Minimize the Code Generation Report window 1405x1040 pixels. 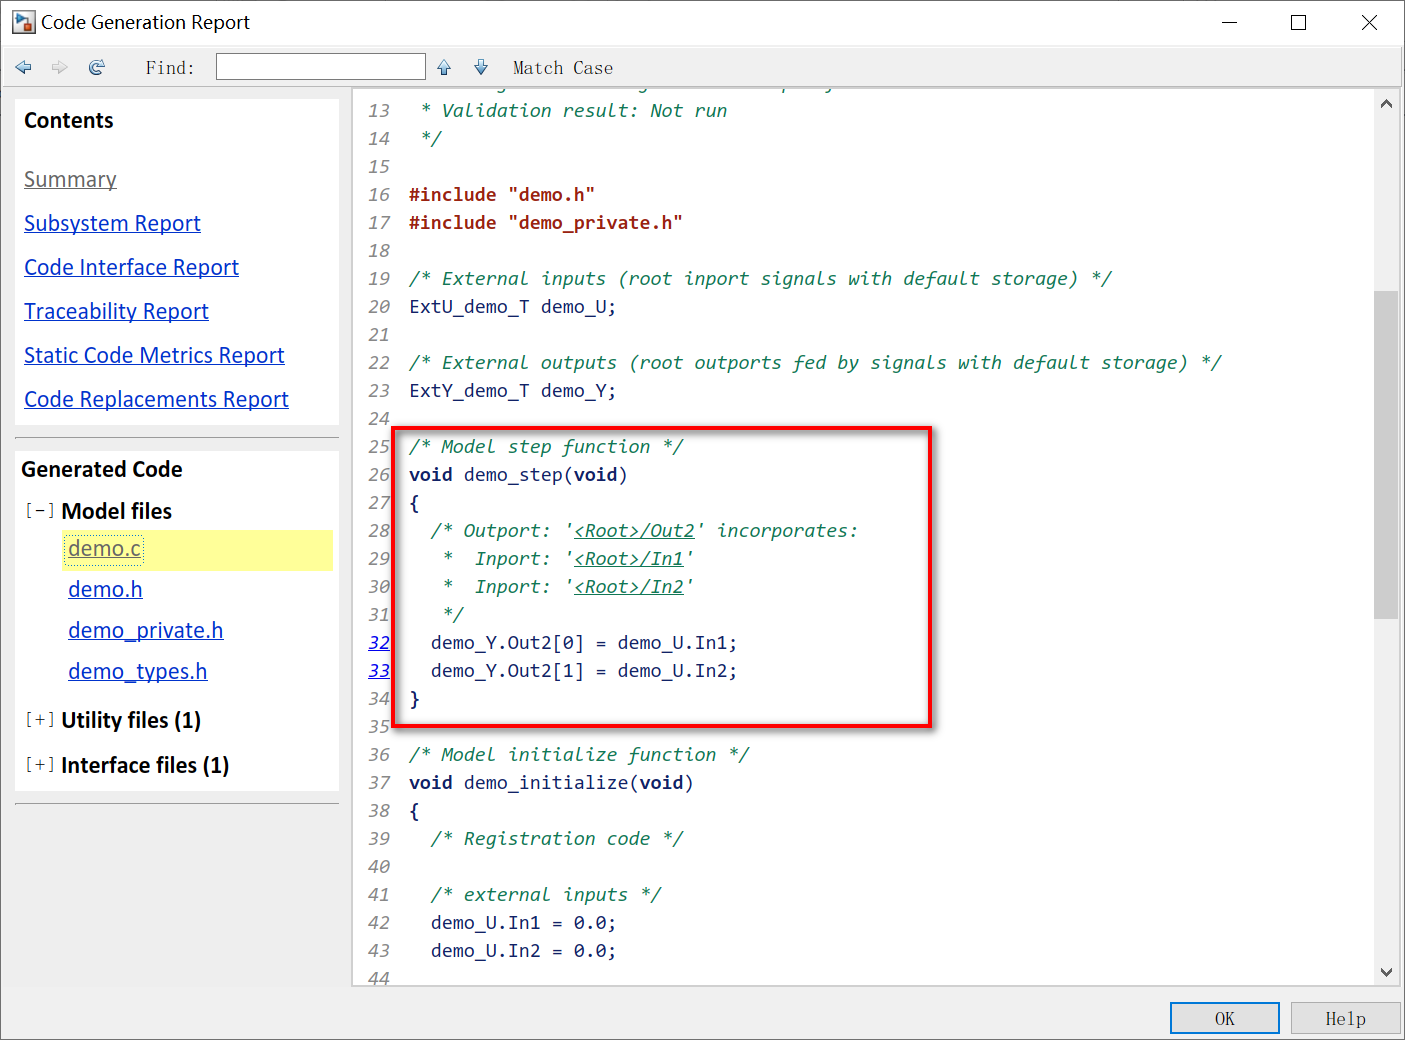coord(1230,22)
